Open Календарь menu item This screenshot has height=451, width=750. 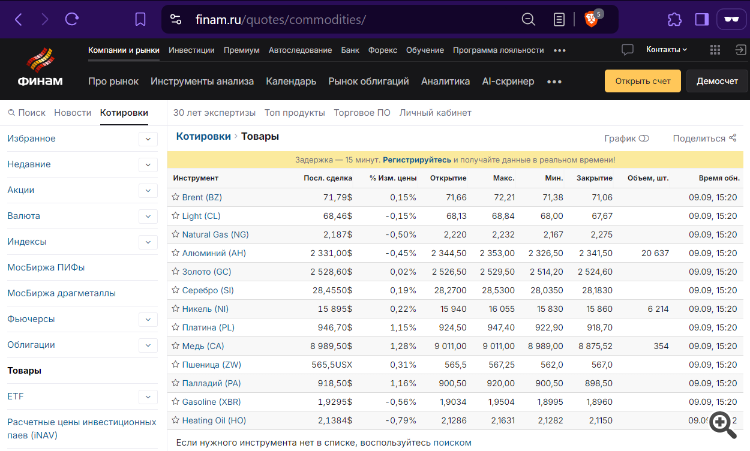pos(291,81)
